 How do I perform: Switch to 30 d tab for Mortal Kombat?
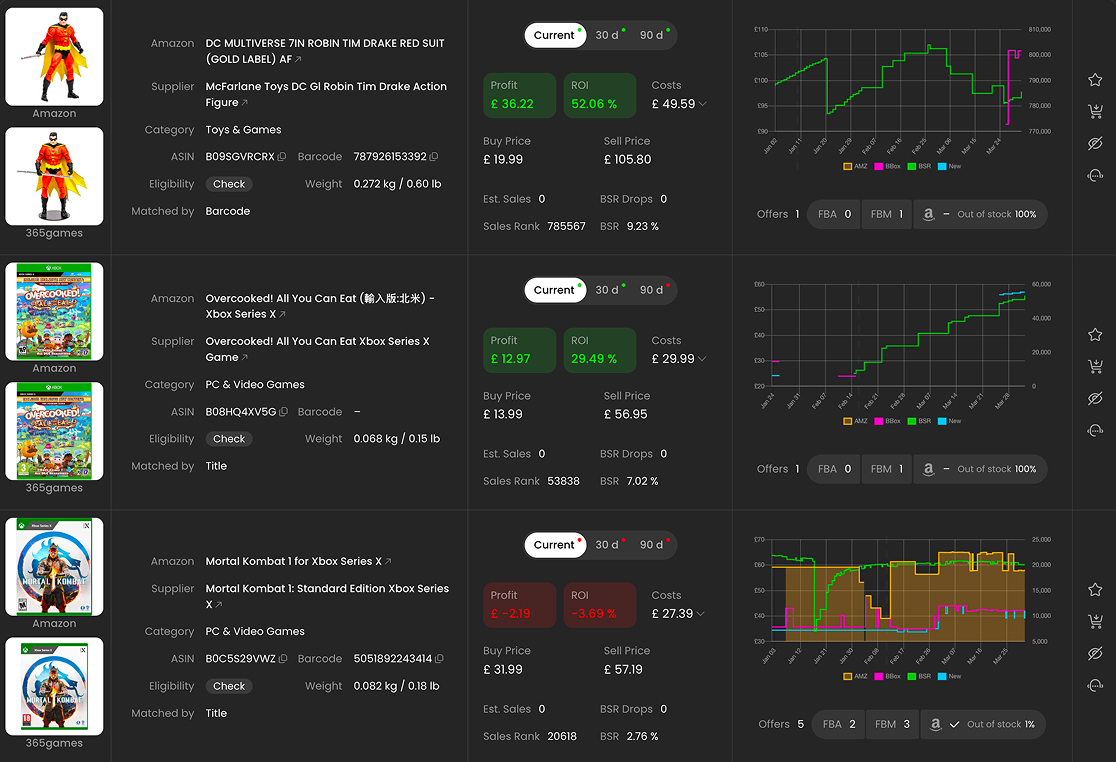(609, 544)
